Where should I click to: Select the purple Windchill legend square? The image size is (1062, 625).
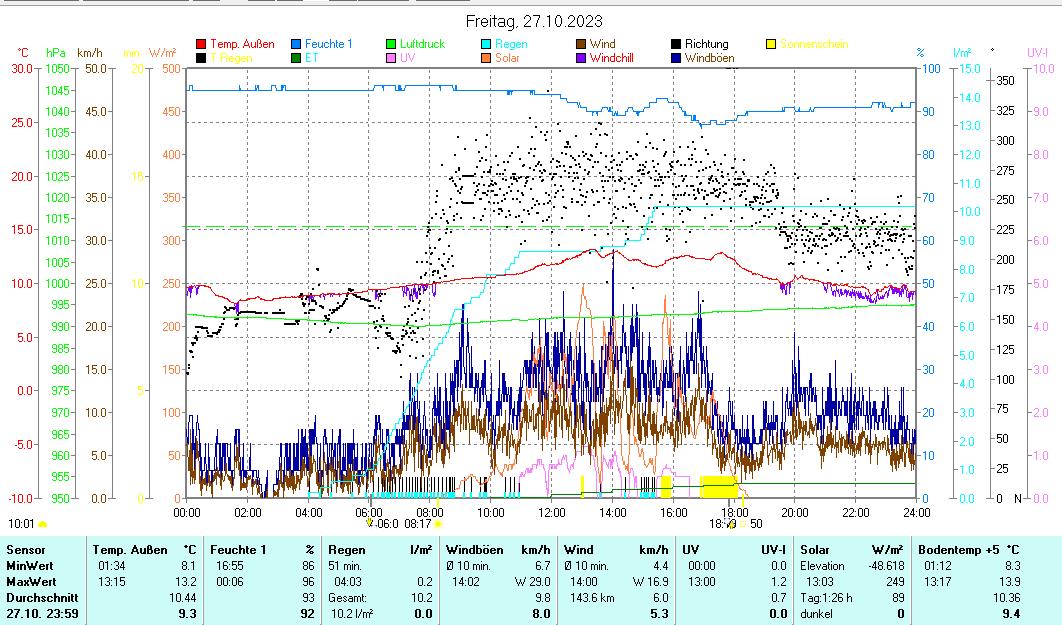click(581, 58)
